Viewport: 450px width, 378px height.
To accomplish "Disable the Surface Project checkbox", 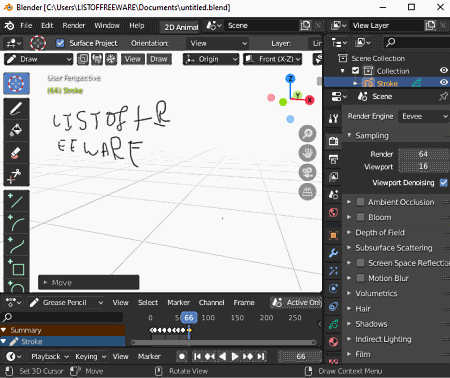I will click(60, 43).
